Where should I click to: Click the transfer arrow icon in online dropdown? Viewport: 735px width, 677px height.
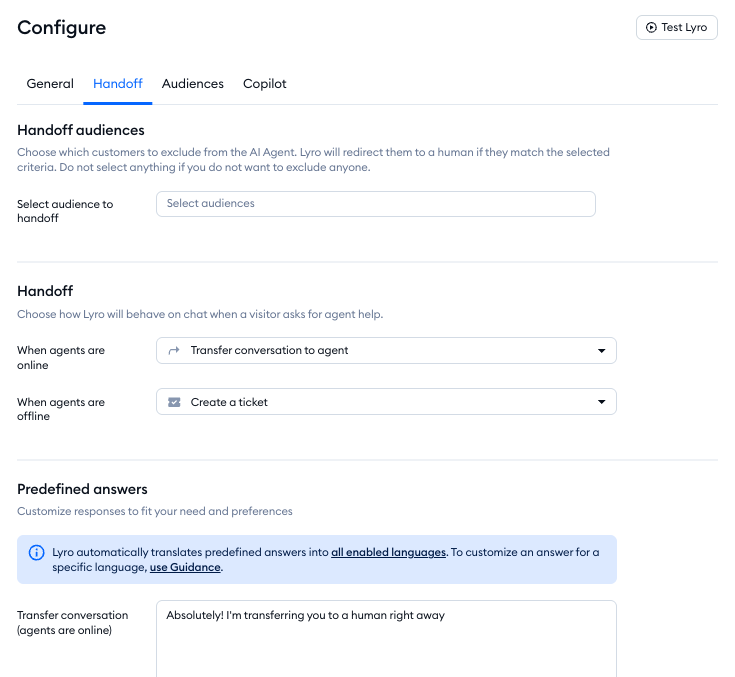(x=174, y=351)
